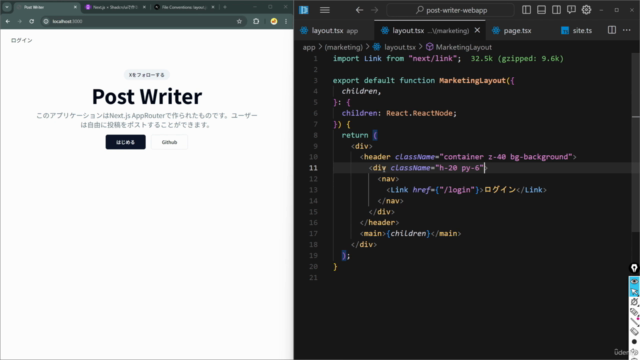Image resolution: width=640 pixels, height=360 pixels.
Task: Switch to the Post Writer browser tab
Action: coord(47,7)
